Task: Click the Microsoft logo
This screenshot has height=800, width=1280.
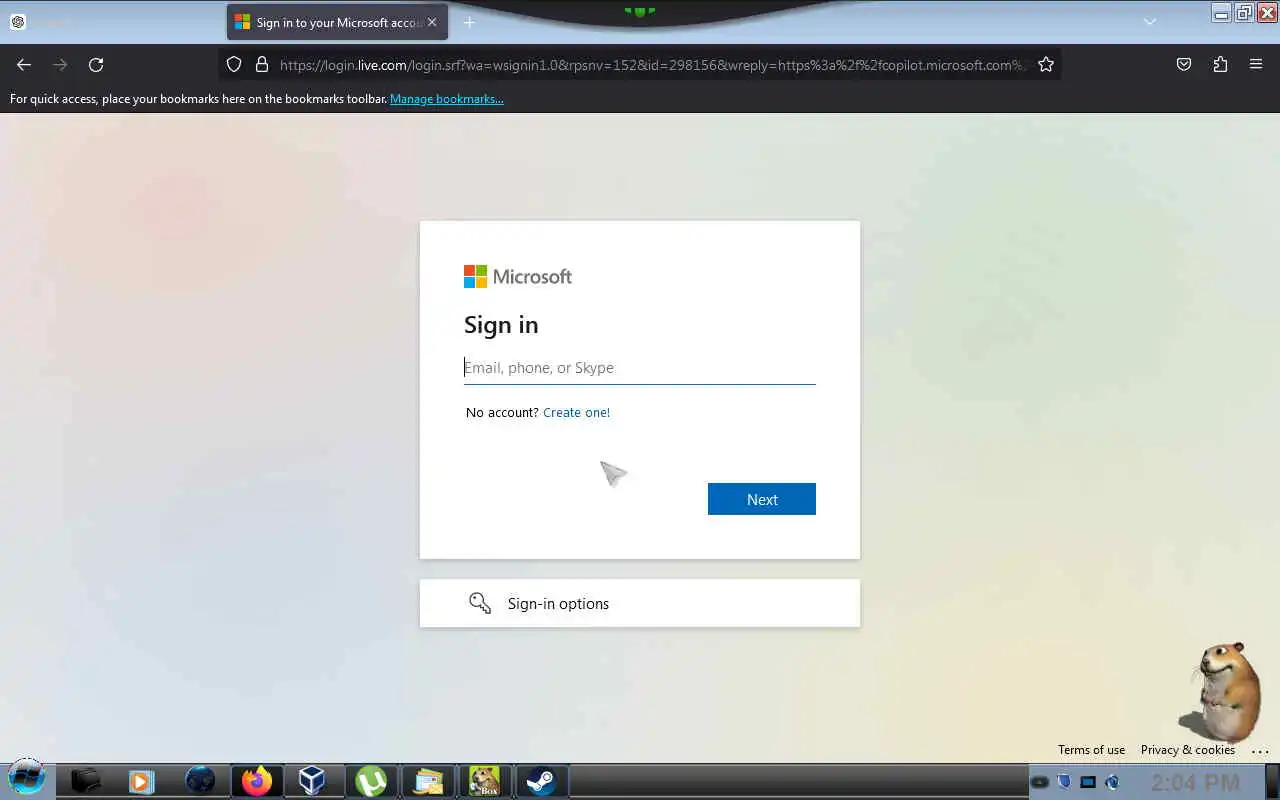Action: [x=518, y=276]
